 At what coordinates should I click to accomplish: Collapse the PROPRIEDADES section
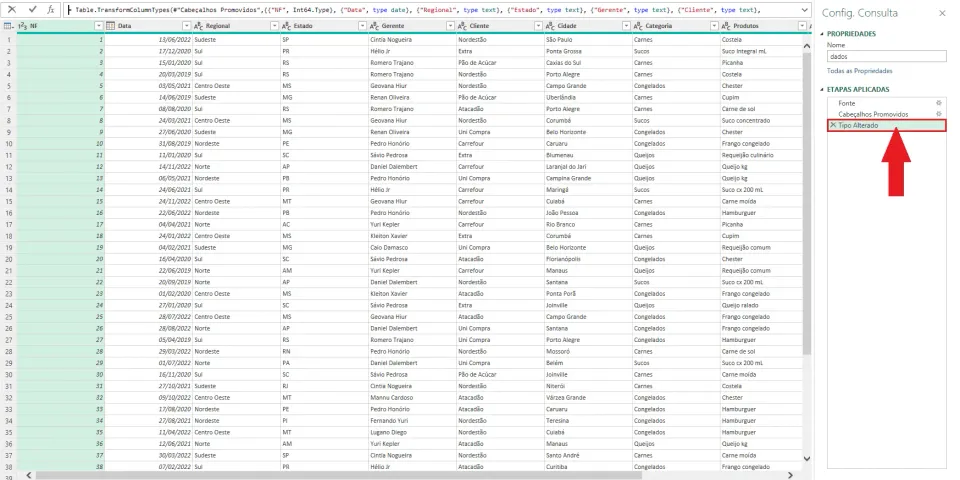[x=822, y=34]
